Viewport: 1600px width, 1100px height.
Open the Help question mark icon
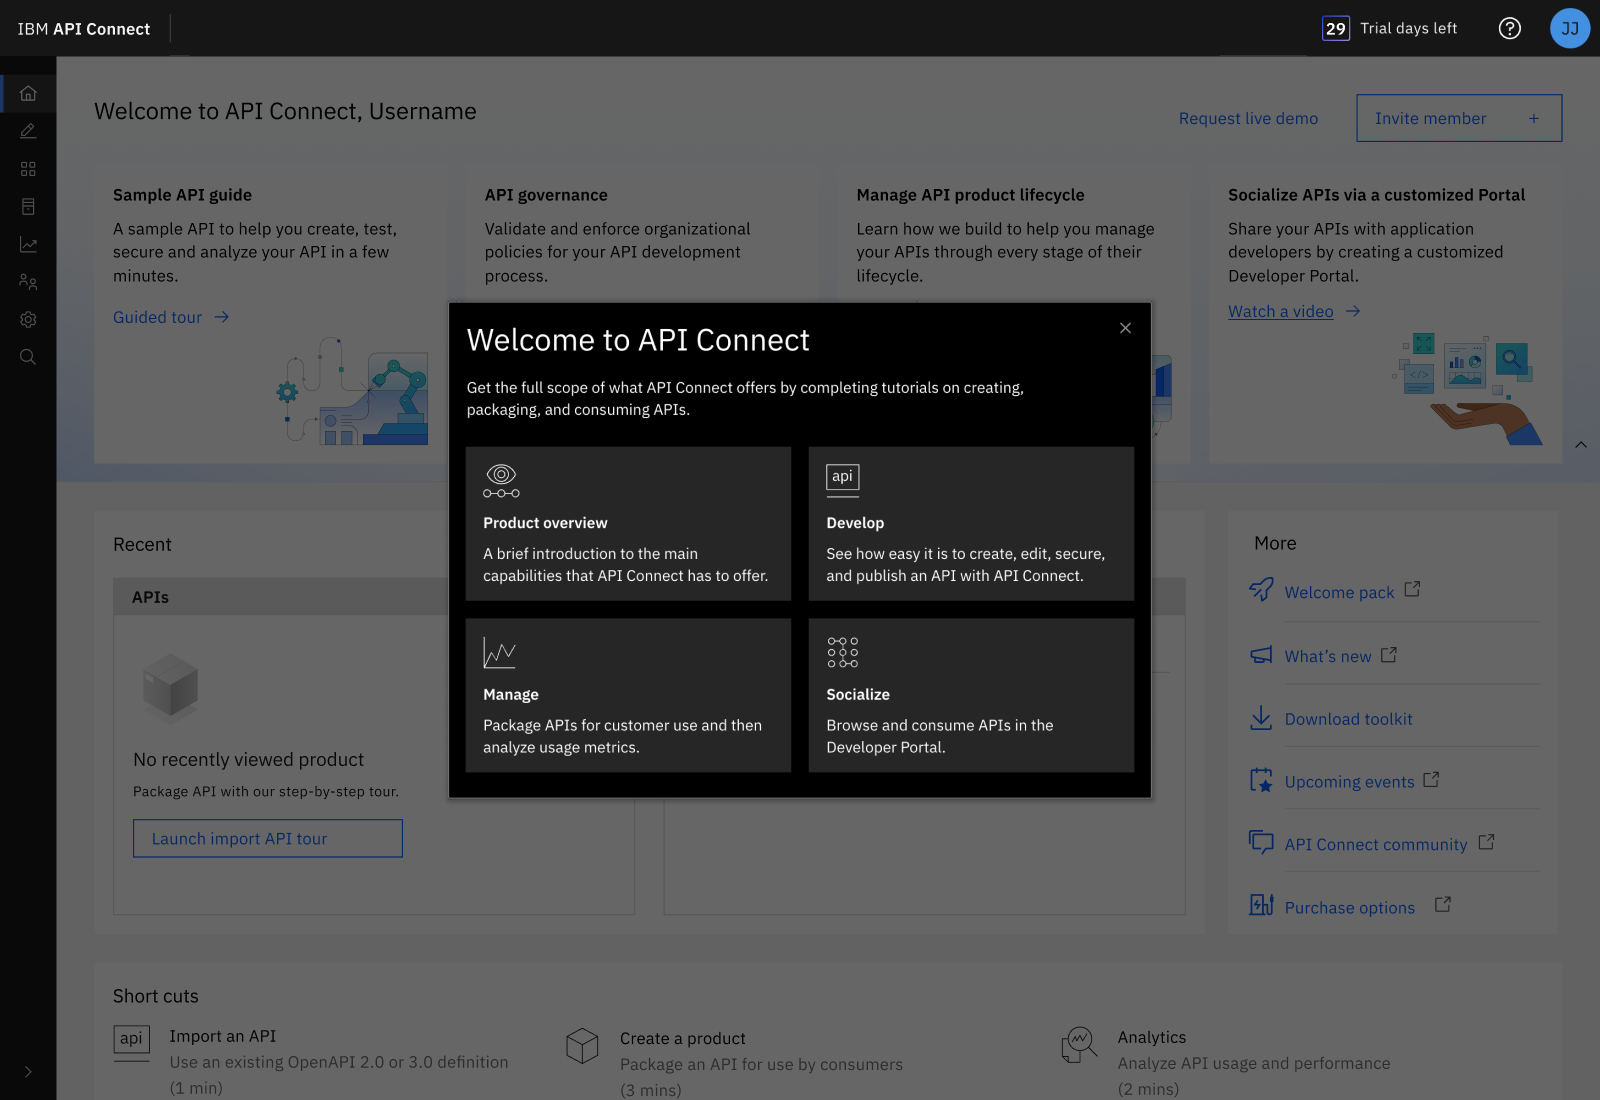pos(1510,28)
